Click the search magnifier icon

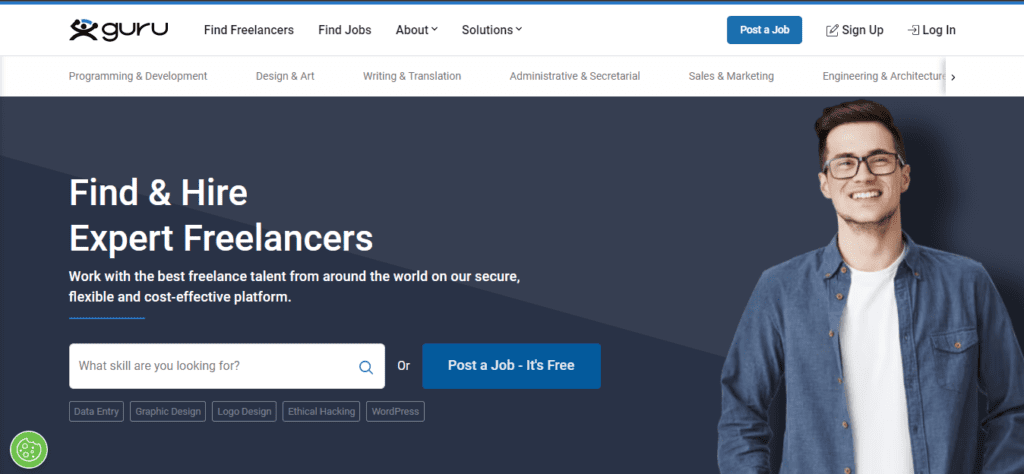366,367
